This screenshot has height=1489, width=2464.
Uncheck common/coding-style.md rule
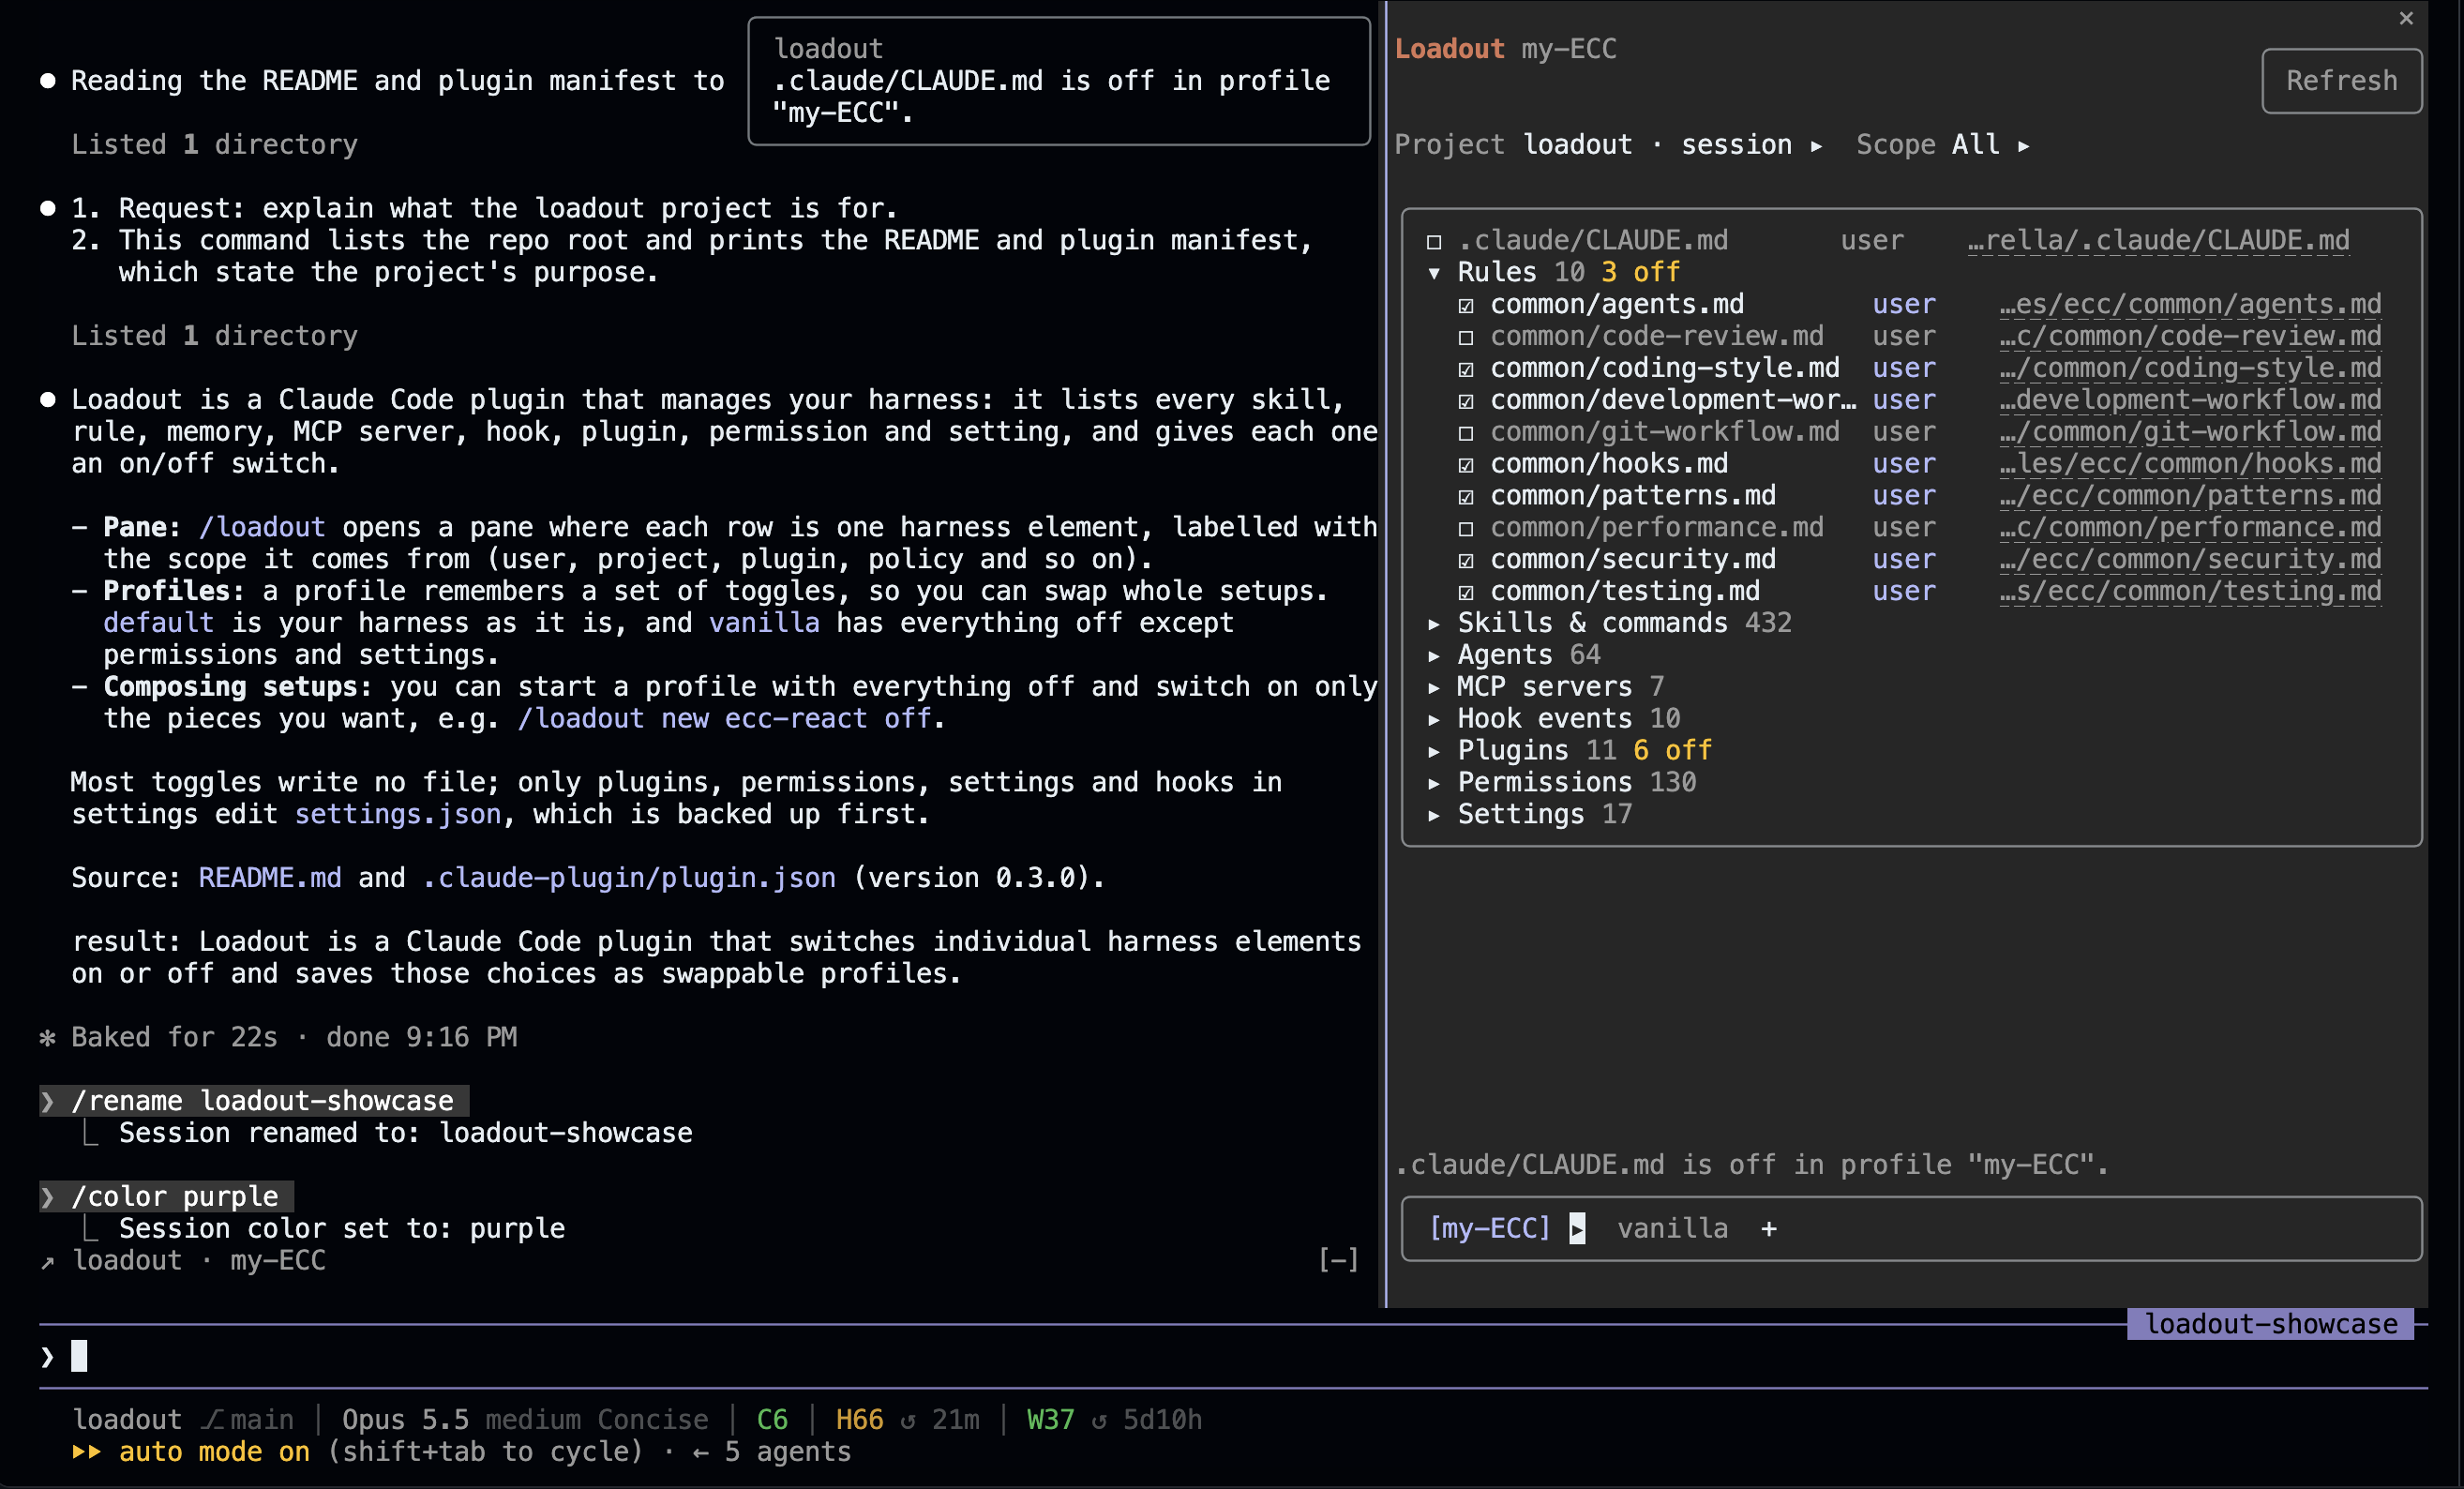pos(1465,369)
